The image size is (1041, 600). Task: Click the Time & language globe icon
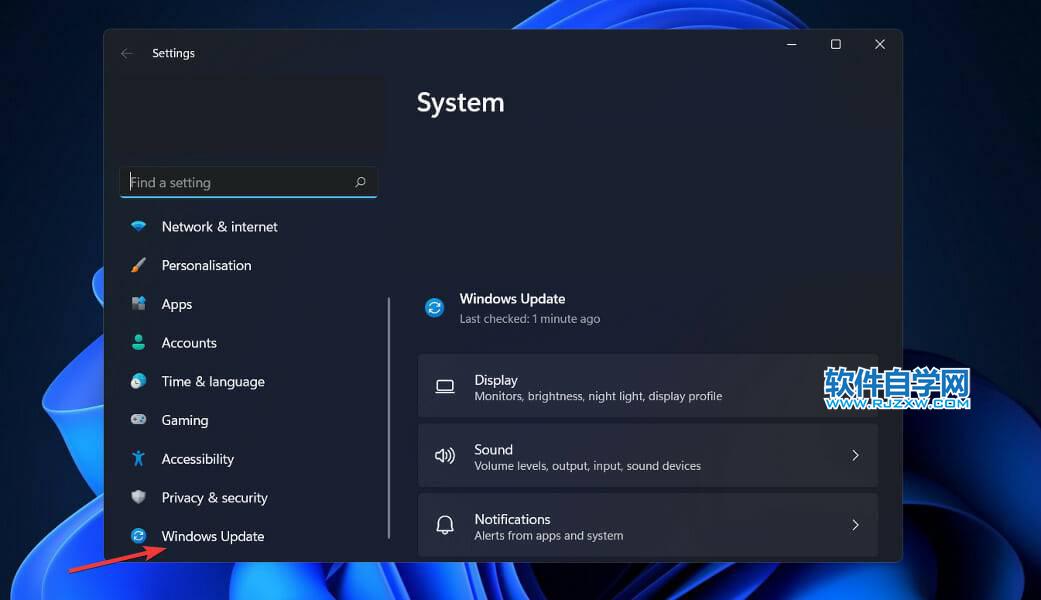[138, 381]
